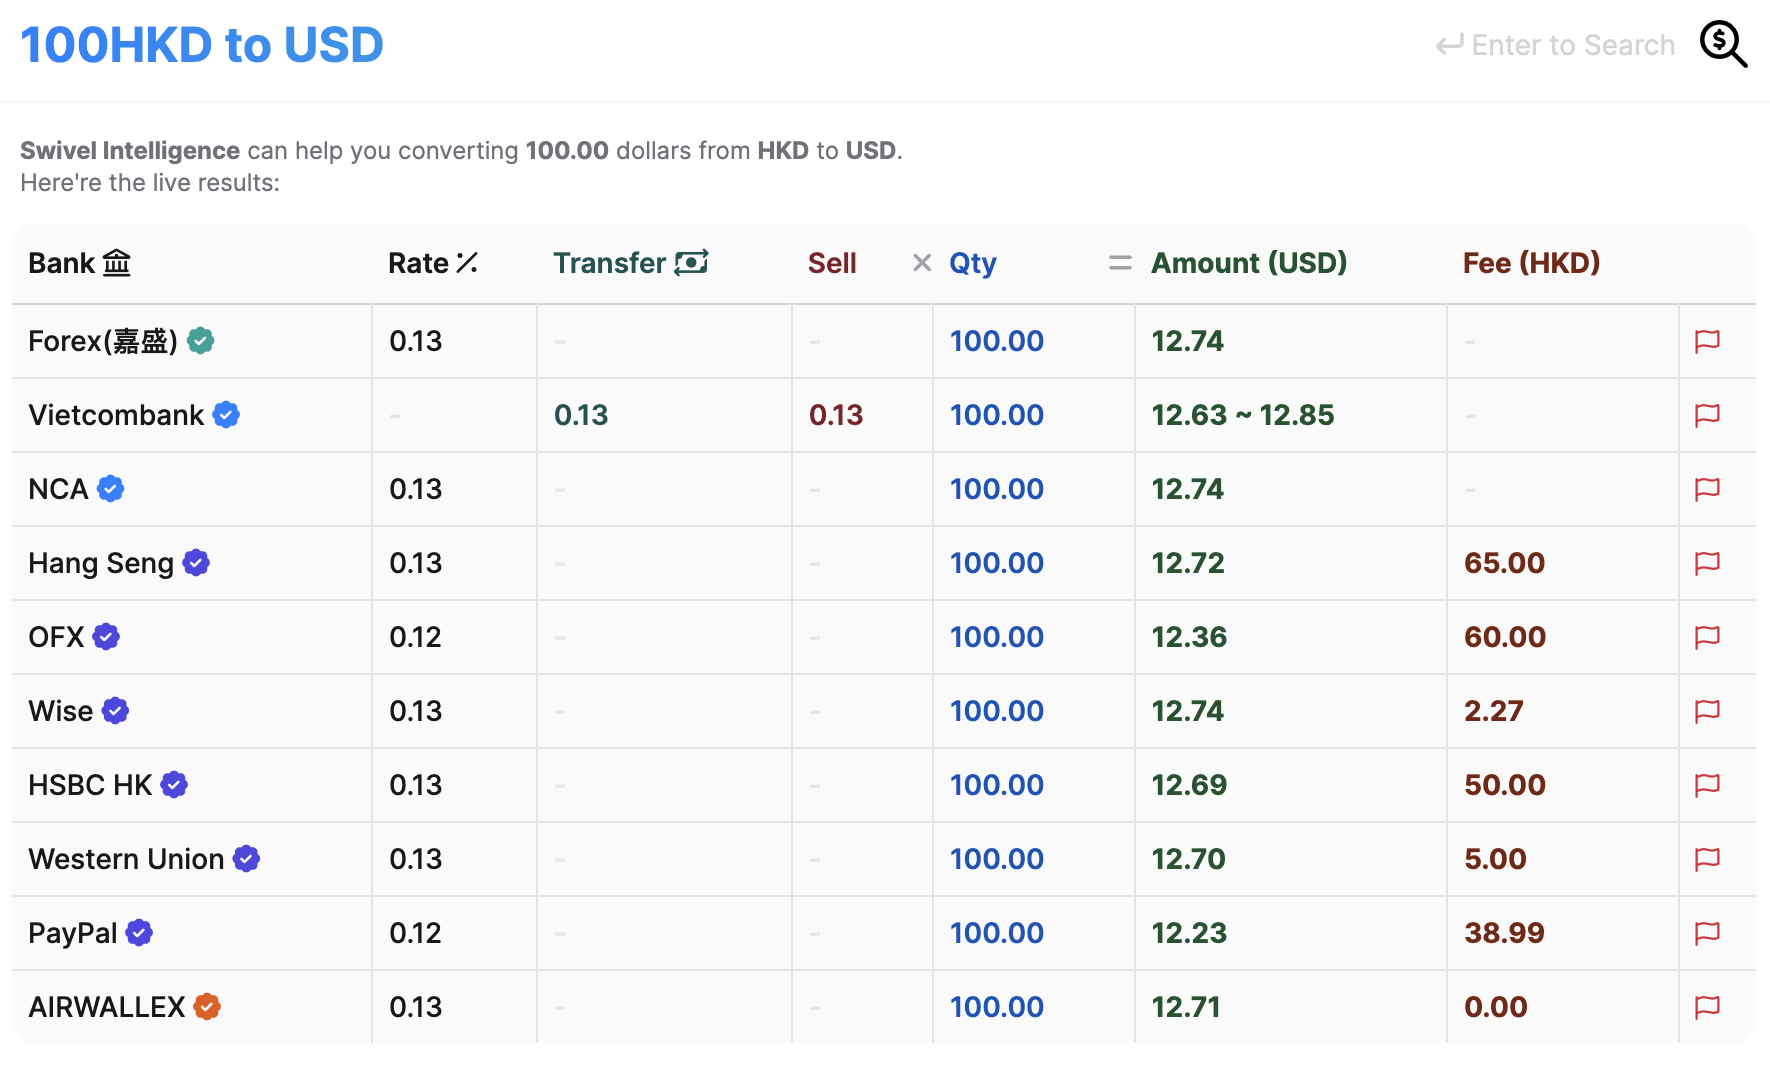Select the AIRWALLEX bank name

107,1007
